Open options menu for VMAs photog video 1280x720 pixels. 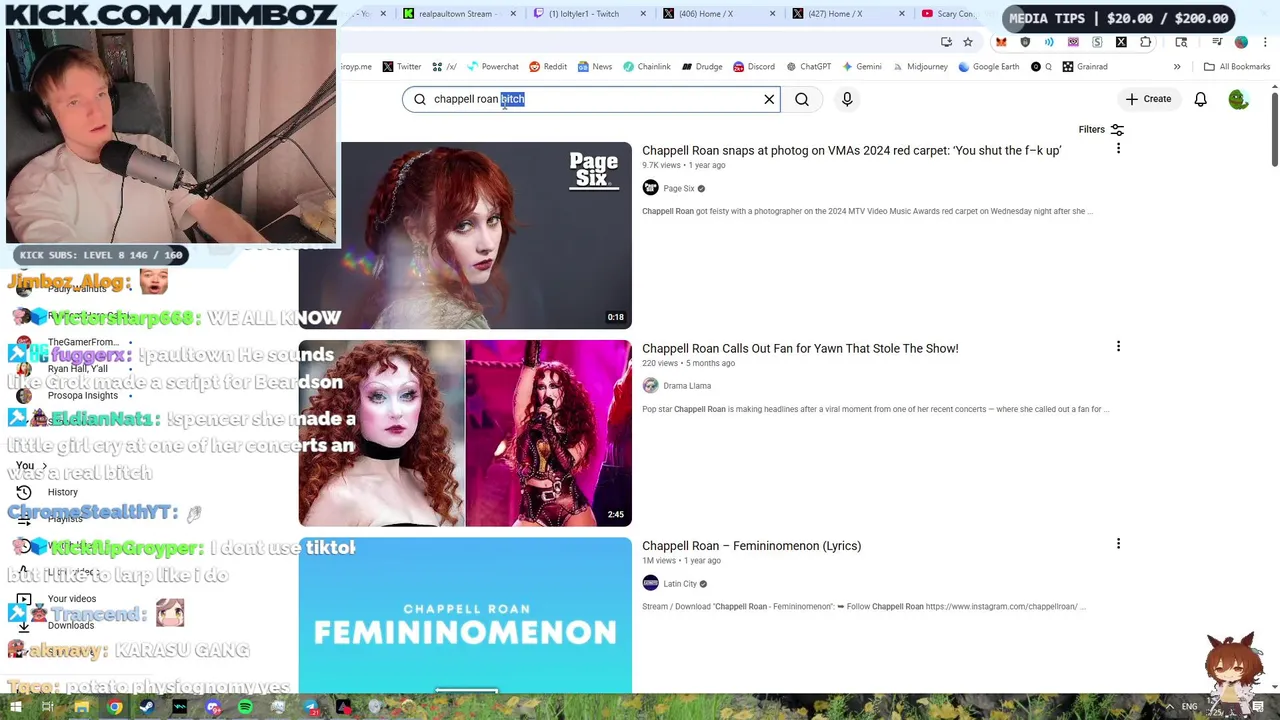[1118, 148]
